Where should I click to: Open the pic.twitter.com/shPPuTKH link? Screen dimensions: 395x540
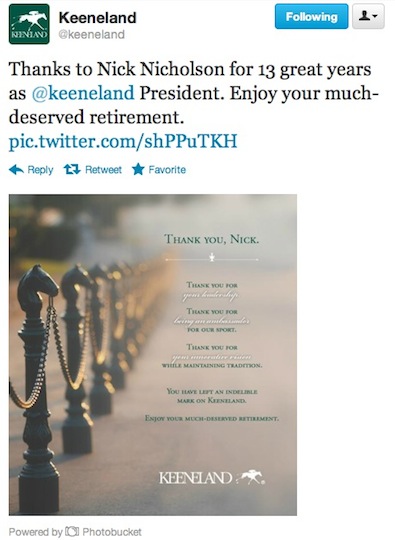[x=123, y=141]
